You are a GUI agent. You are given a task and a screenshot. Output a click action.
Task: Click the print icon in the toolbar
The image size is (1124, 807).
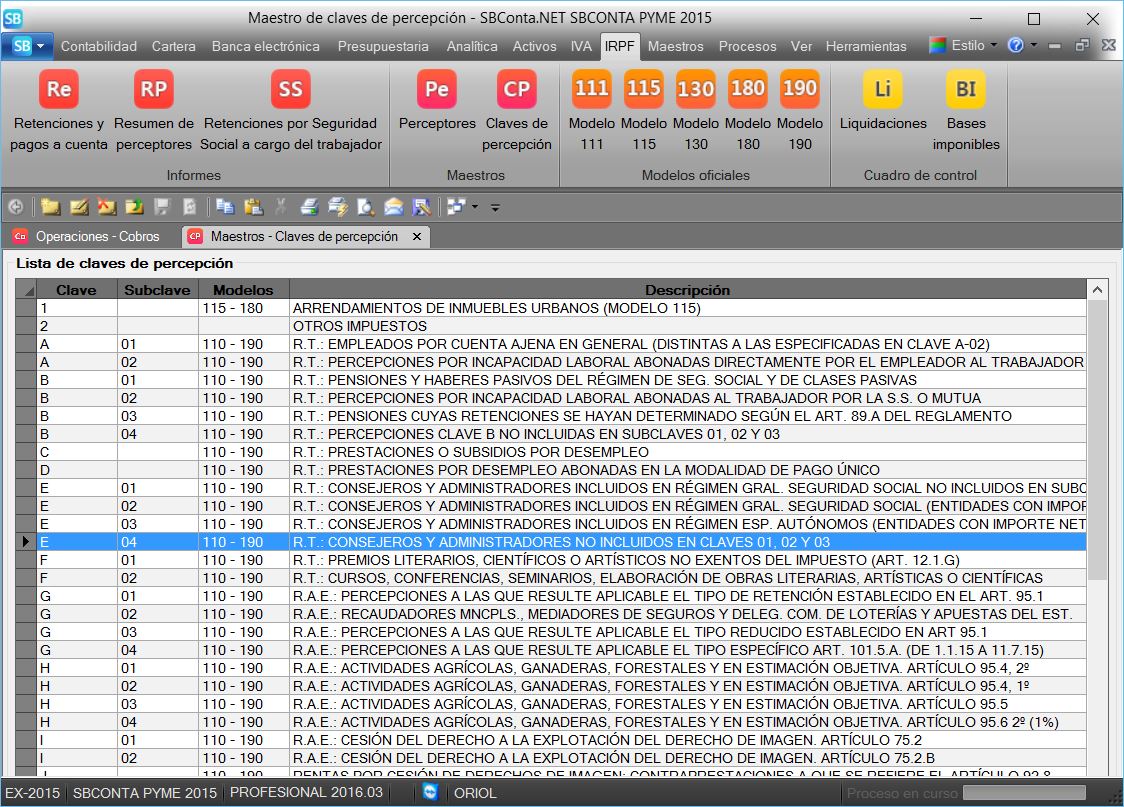[x=310, y=207]
